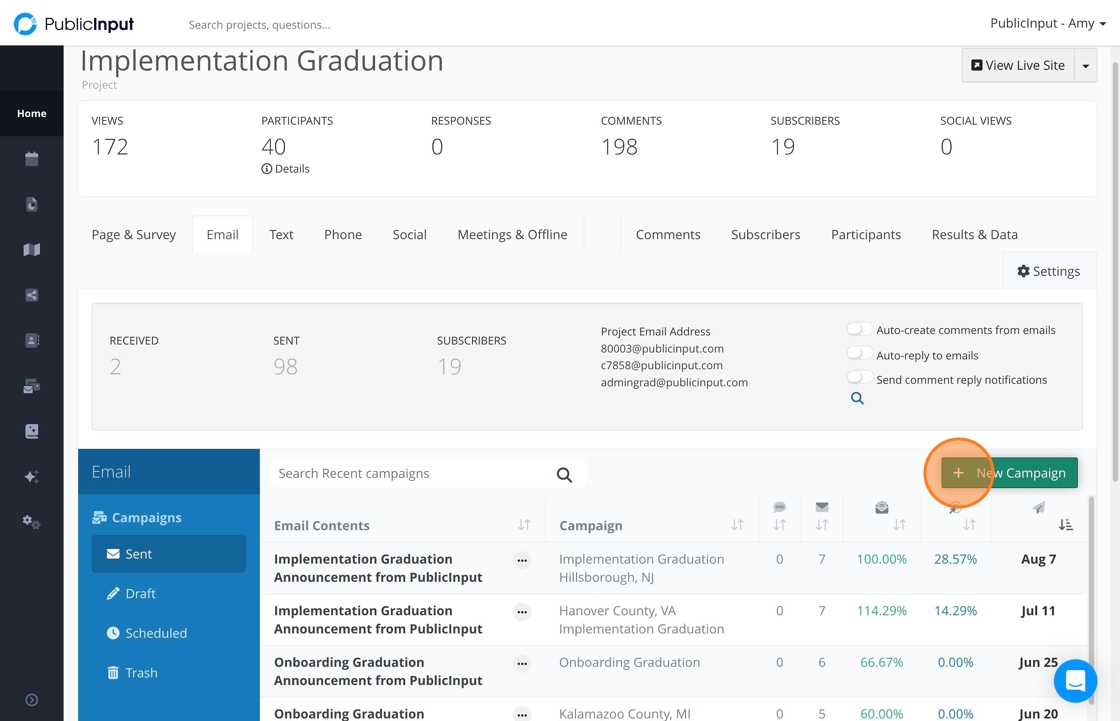The width and height of the screenshot is (1120, 721).
Task: Open the Settings button
Action: pyautogui.click(x=1048, y=271)
